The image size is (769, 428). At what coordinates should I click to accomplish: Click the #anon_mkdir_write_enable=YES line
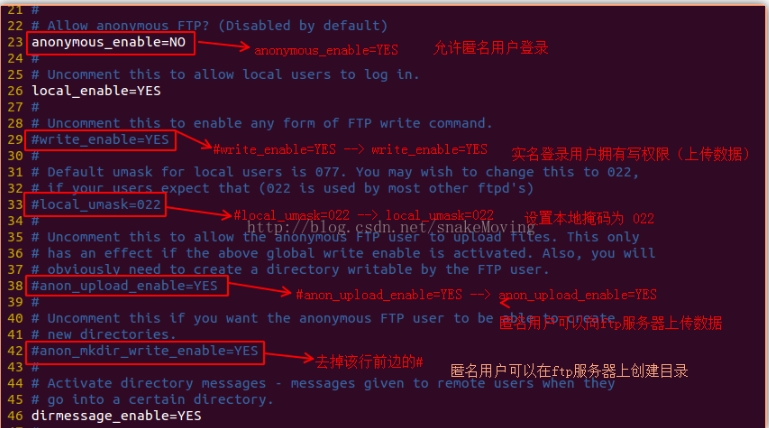(145, 351)
